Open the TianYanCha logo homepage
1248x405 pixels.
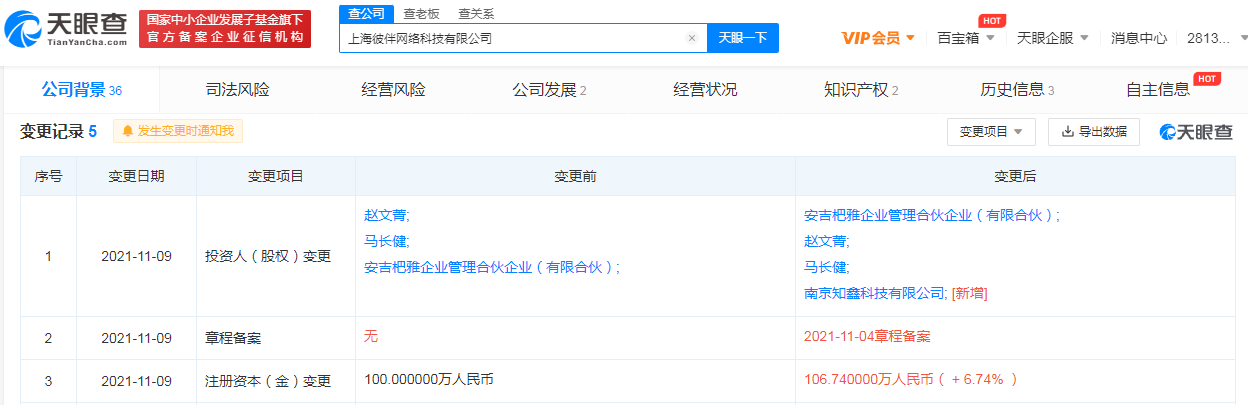click(x=66, y=30)
